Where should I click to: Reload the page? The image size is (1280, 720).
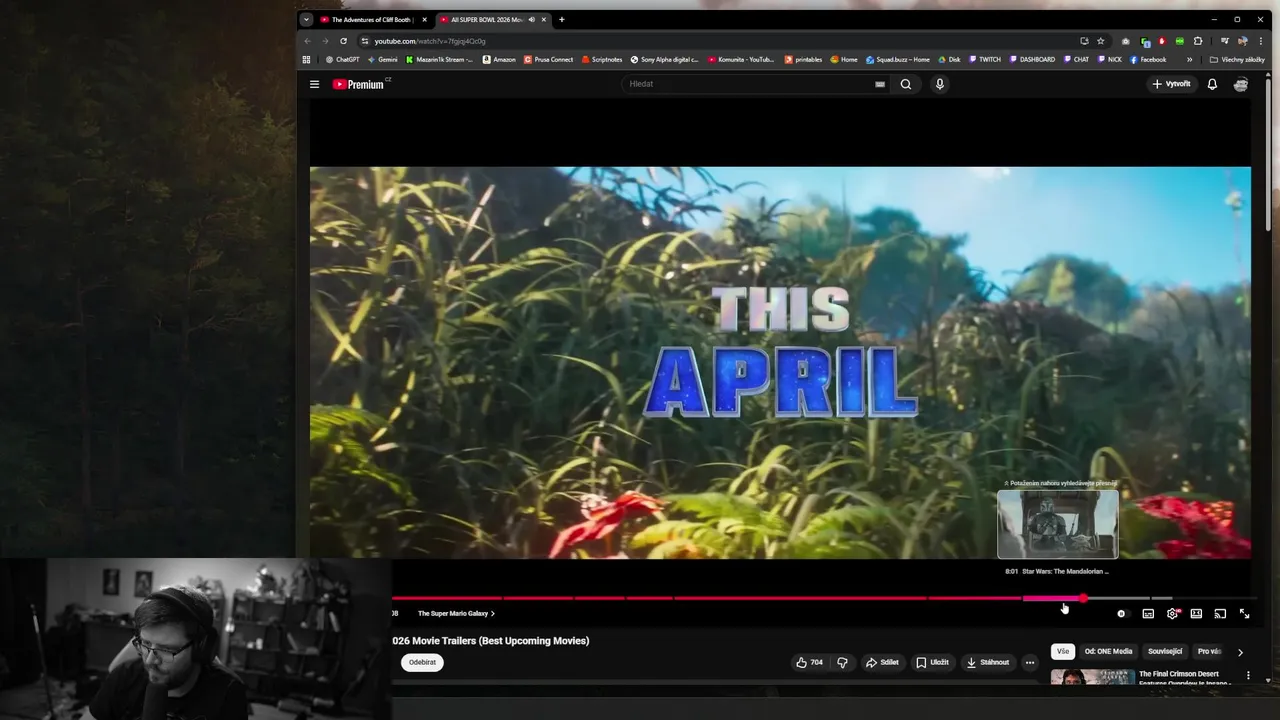(x=343, y=41)
